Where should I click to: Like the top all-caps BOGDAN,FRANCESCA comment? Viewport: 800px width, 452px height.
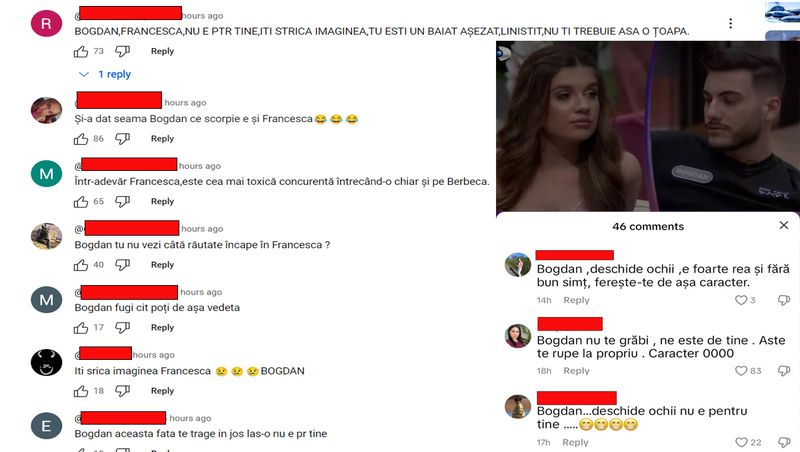click(x=81, y=52)
